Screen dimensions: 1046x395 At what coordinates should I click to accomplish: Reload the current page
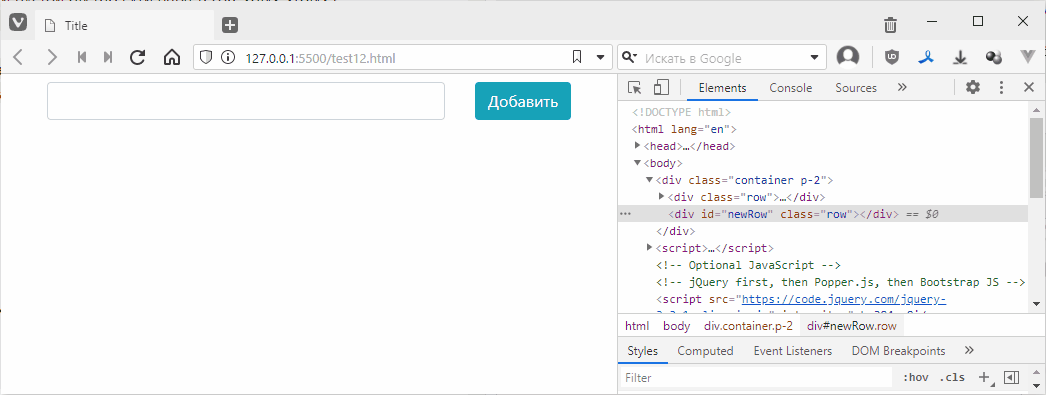click(x=137, y=57)
